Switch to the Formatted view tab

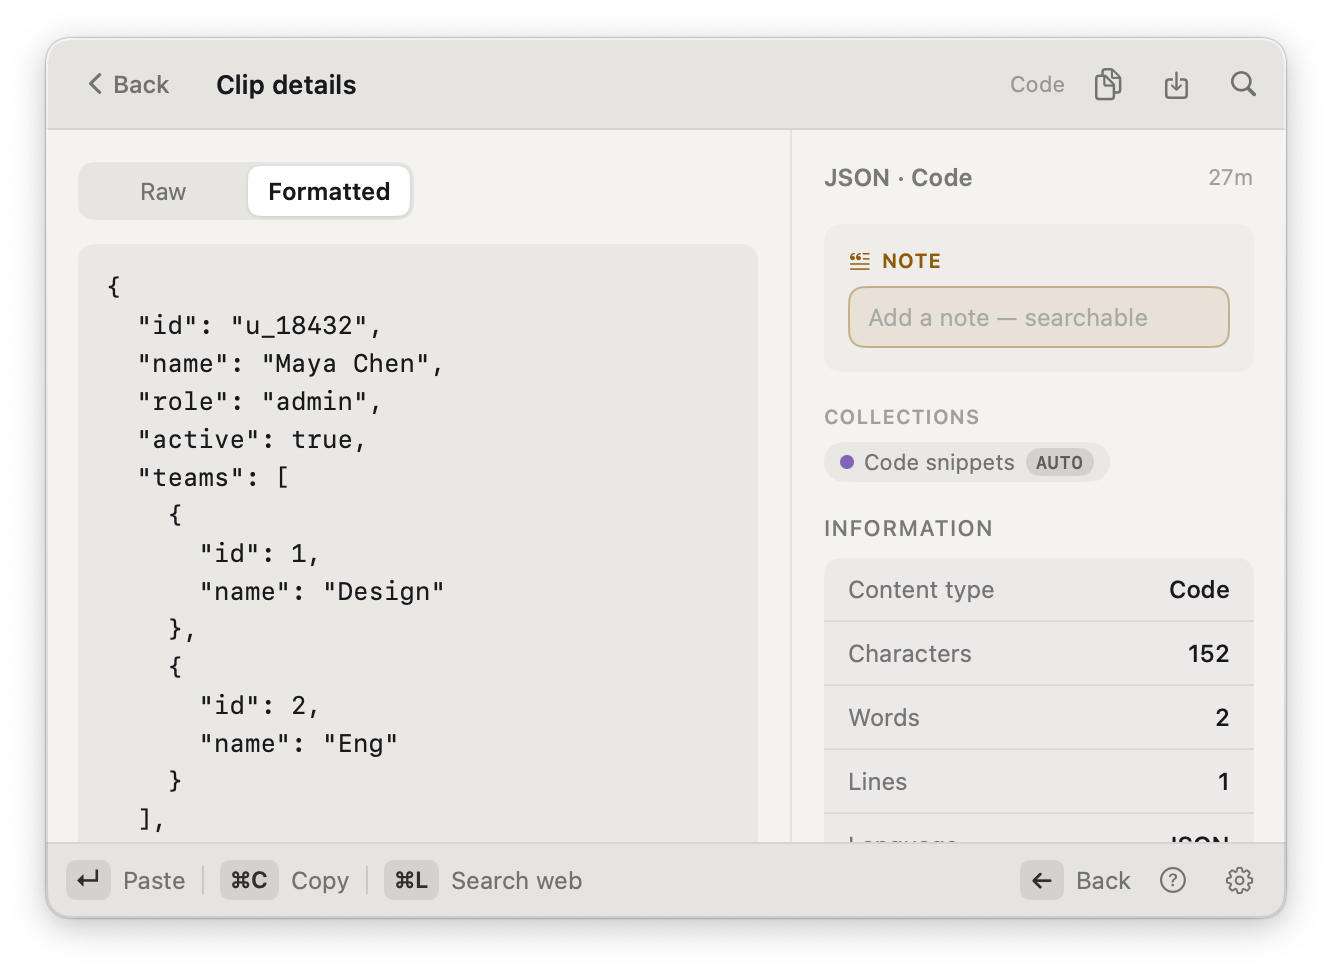point(329,192)
